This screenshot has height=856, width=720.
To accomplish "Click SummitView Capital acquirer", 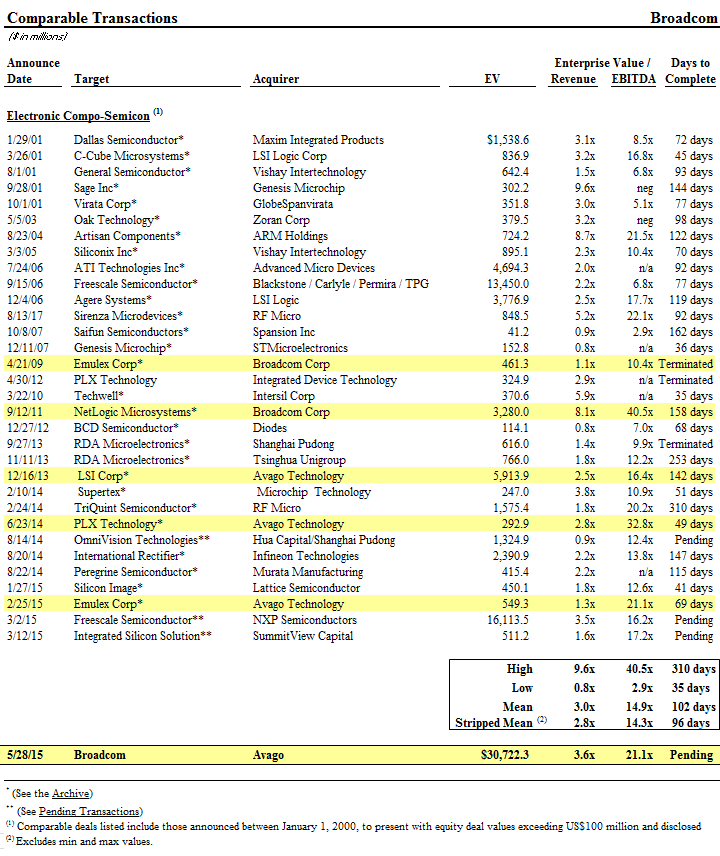I will [x=303, y=635].
